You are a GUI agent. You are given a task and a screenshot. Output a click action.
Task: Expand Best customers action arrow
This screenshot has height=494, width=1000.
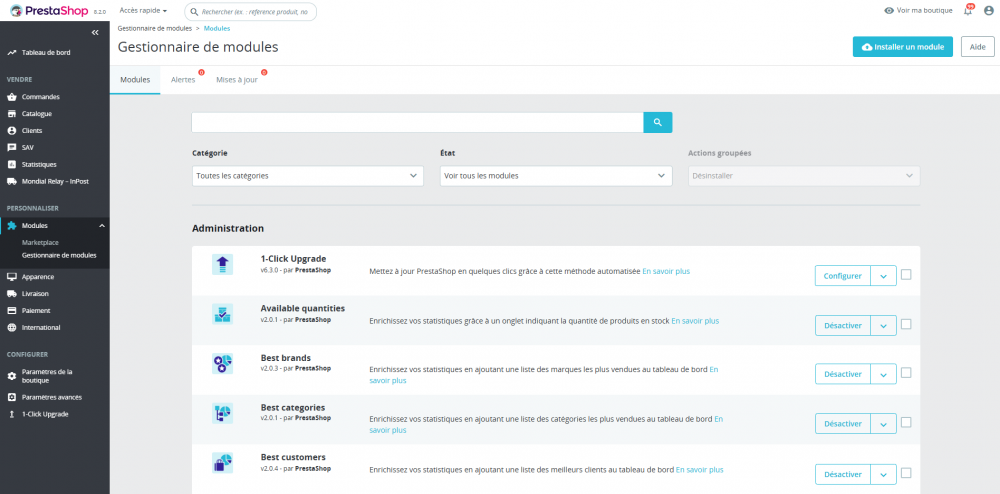click(883, 474)
